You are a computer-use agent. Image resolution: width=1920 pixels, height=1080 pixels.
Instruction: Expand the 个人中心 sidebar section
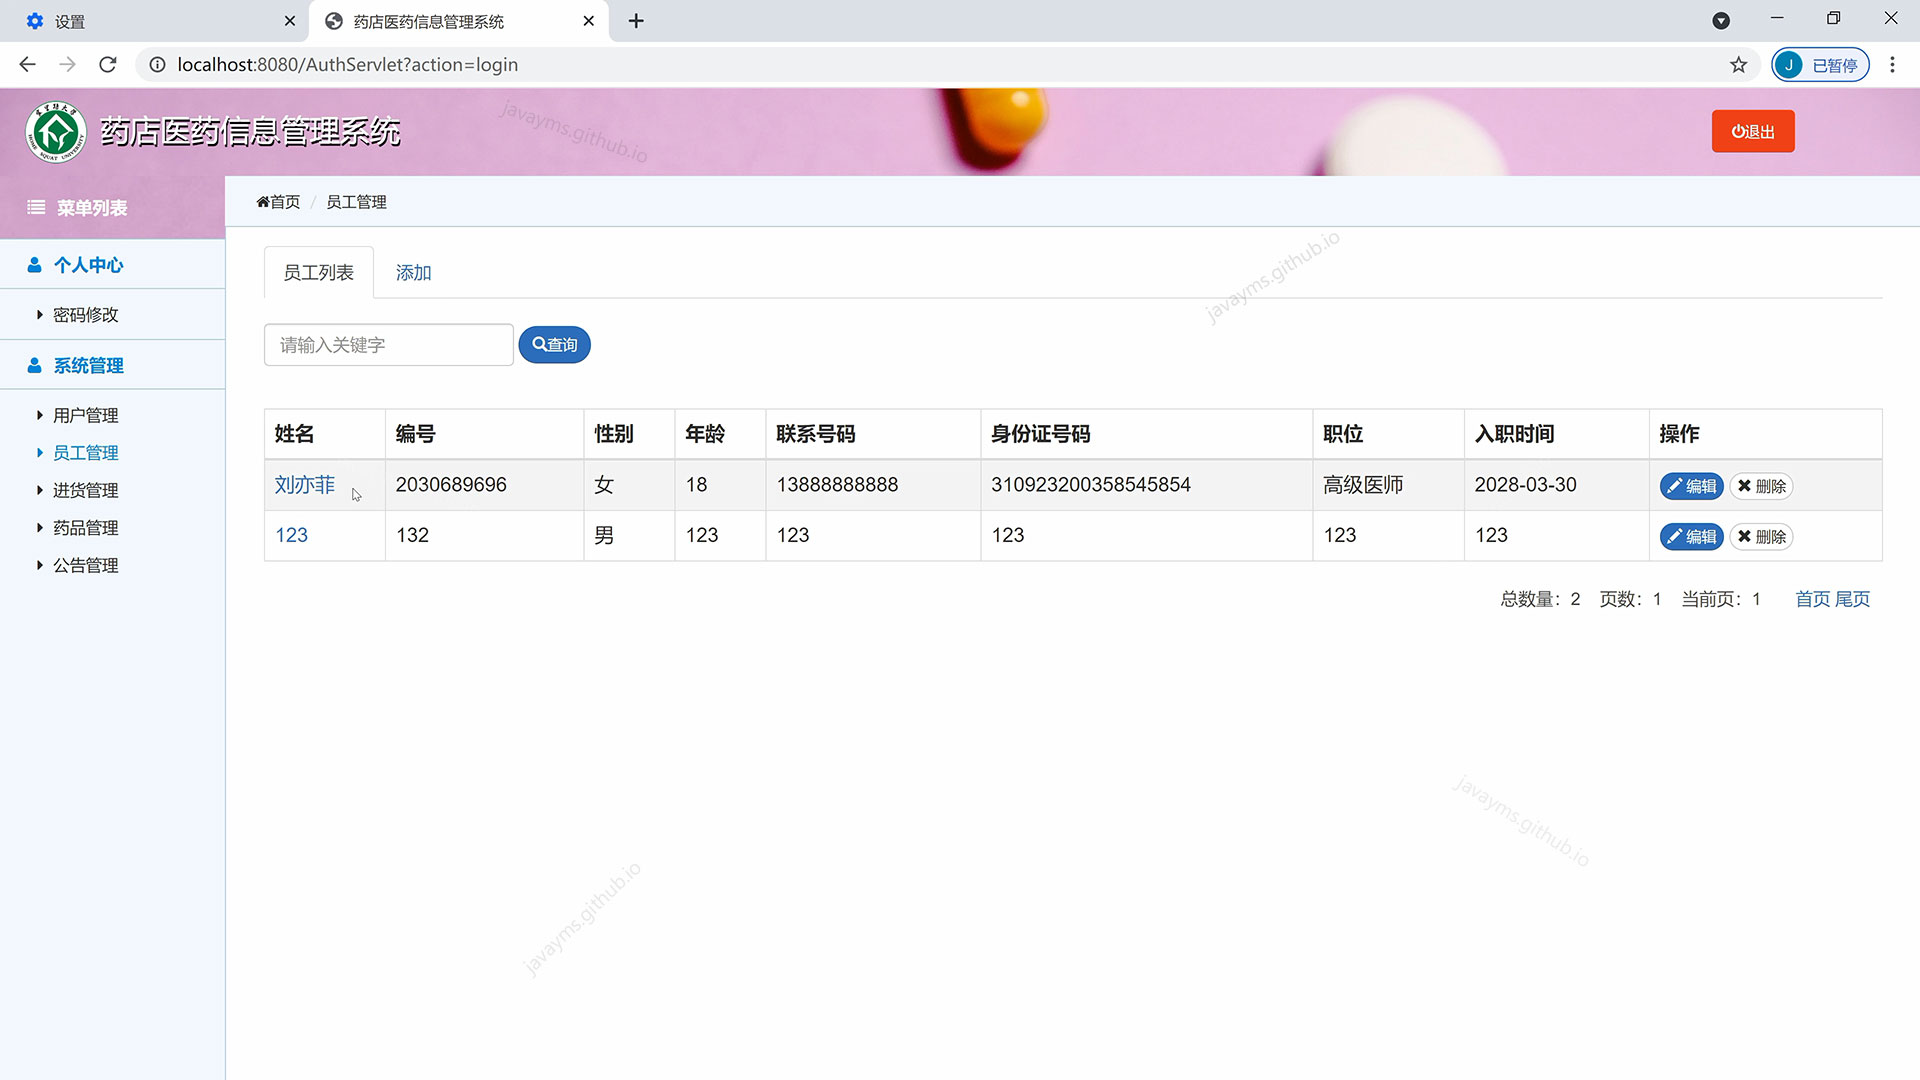(x=88, y=265)
